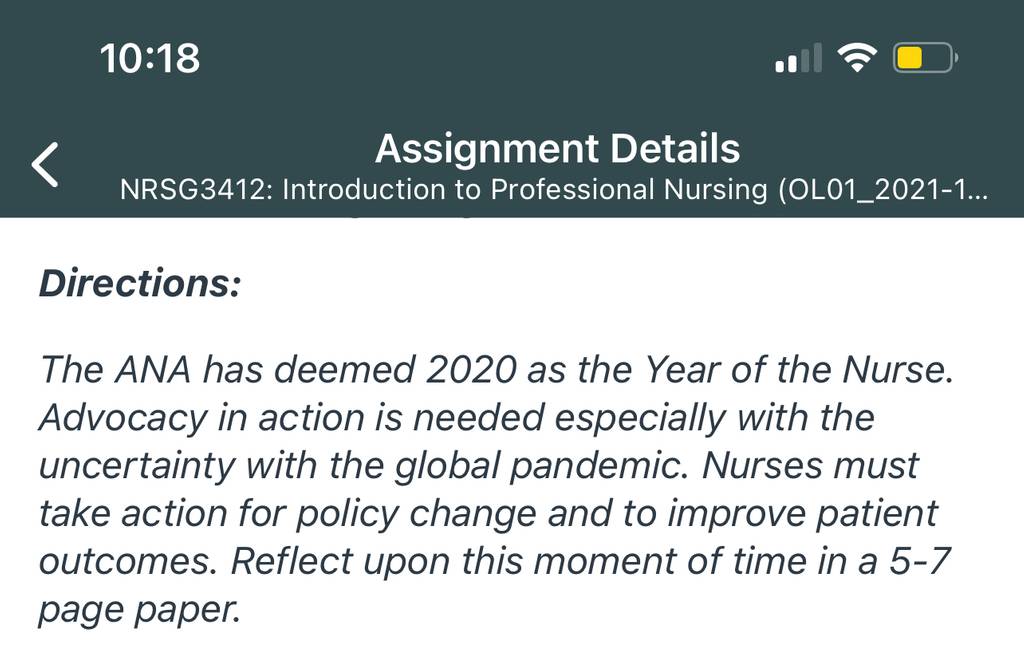Tap the truncated OL01_2021 course section text
This screenshot has width=1024, height=664.
point(883,190)
